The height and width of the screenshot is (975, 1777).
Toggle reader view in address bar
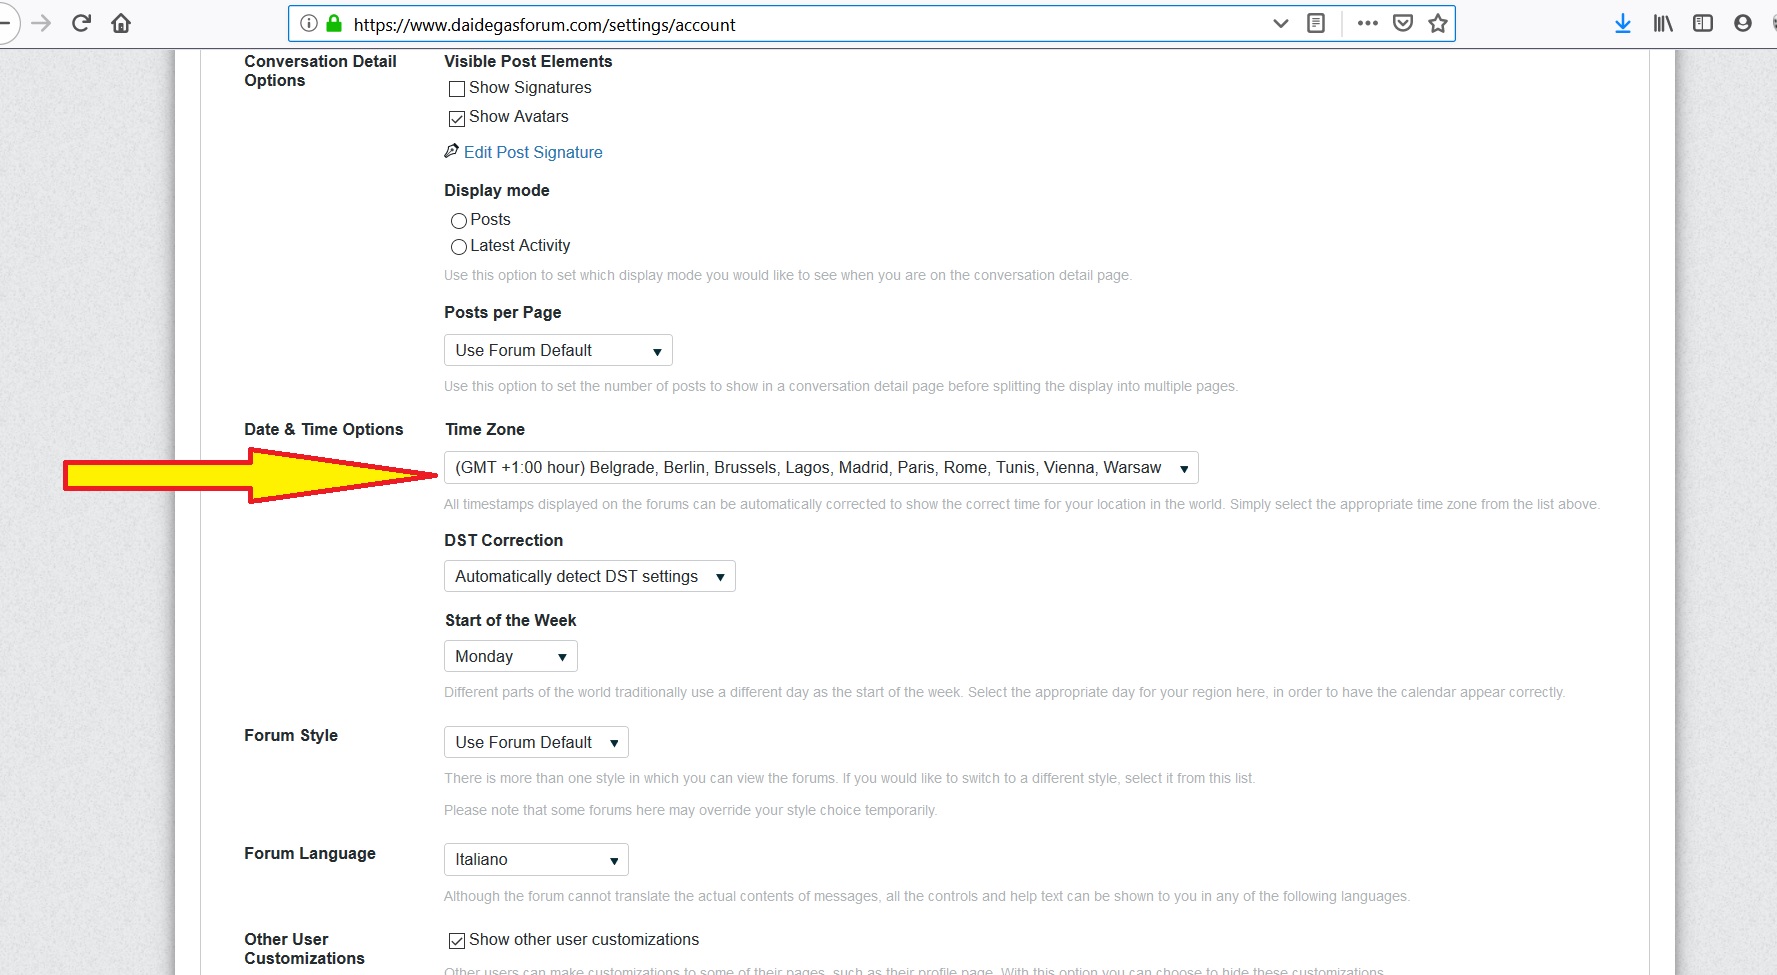pyautogui.click(x=1316, y=23)
